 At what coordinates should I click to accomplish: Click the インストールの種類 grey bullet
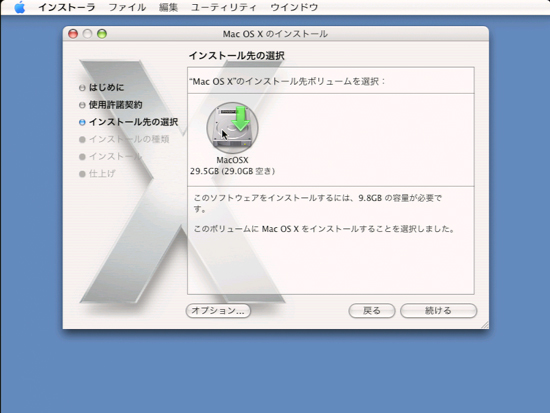point(82,139)
